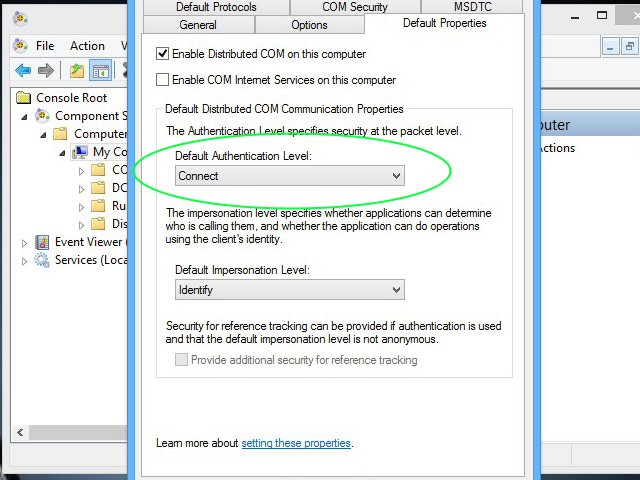
Task: Check additional security for reference tracking
Action: tap(181, 360)
